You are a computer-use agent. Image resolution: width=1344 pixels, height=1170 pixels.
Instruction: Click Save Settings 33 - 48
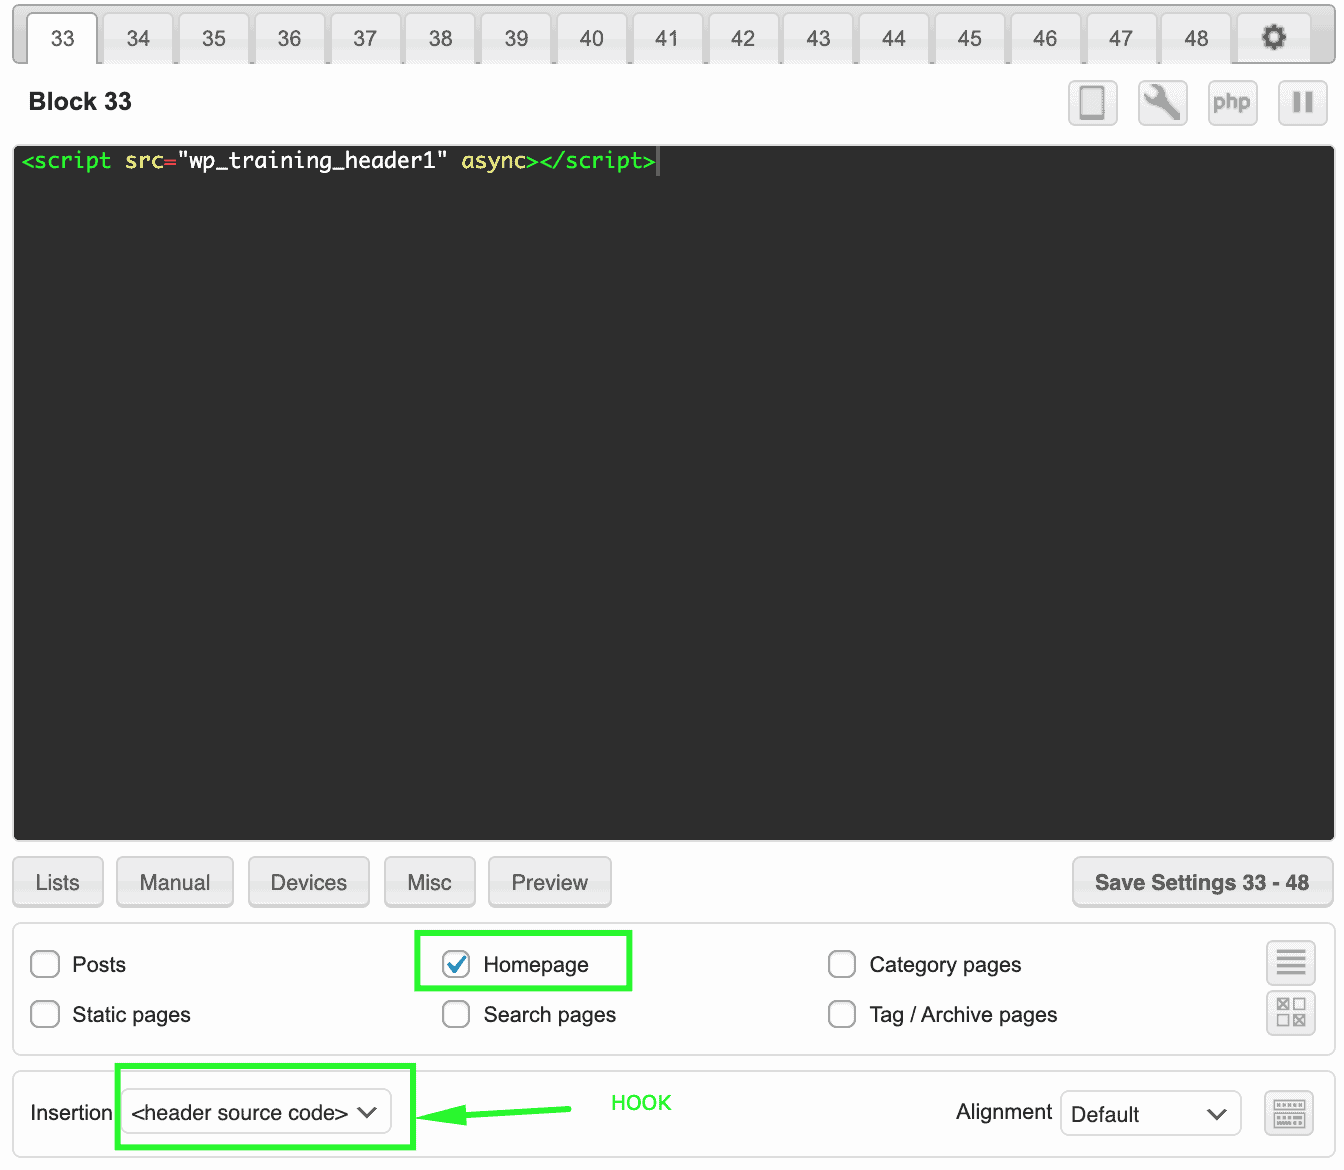1202,882
